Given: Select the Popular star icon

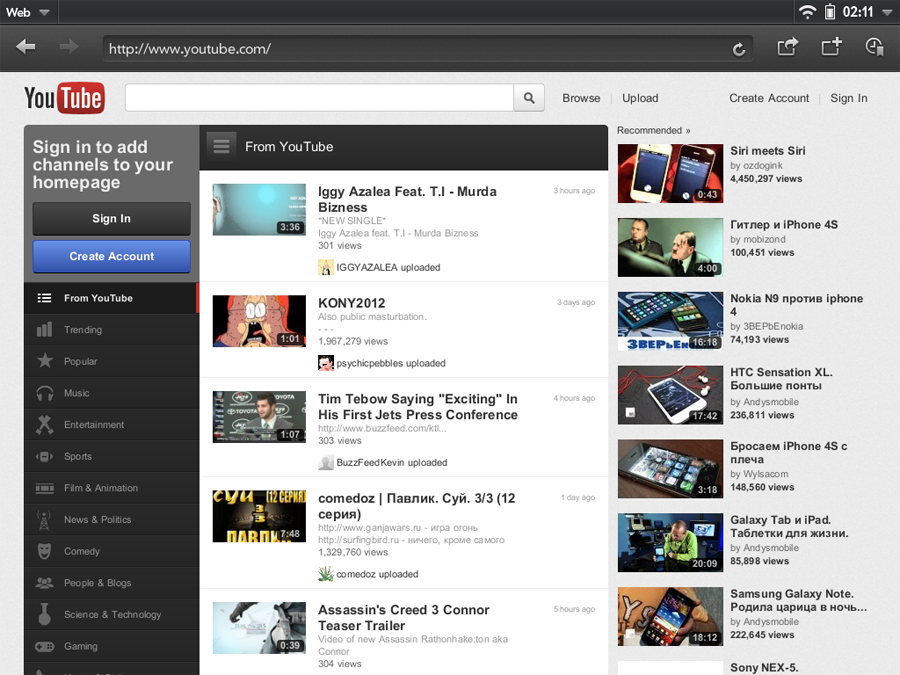Looking at the screenshot, I should pyautogui.click(x=45, y=360).
